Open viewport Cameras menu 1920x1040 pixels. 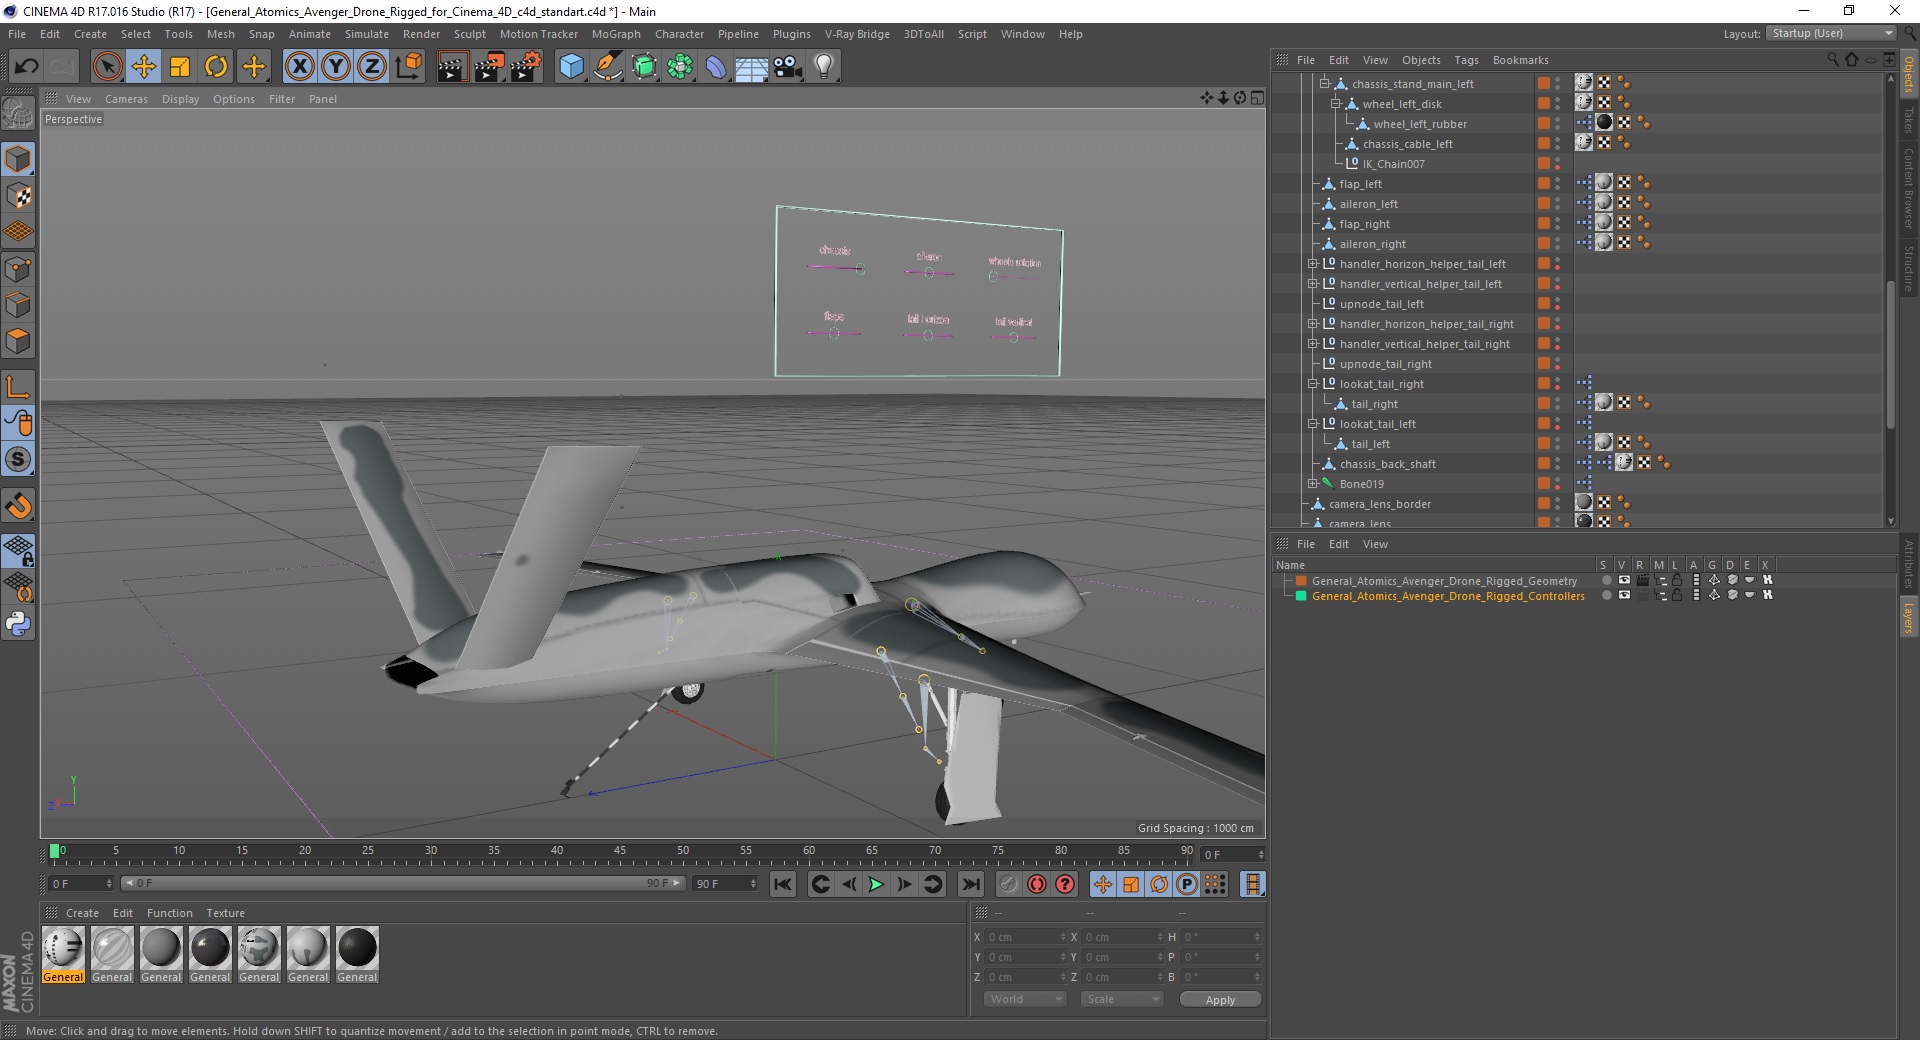[x=126, y=99]
